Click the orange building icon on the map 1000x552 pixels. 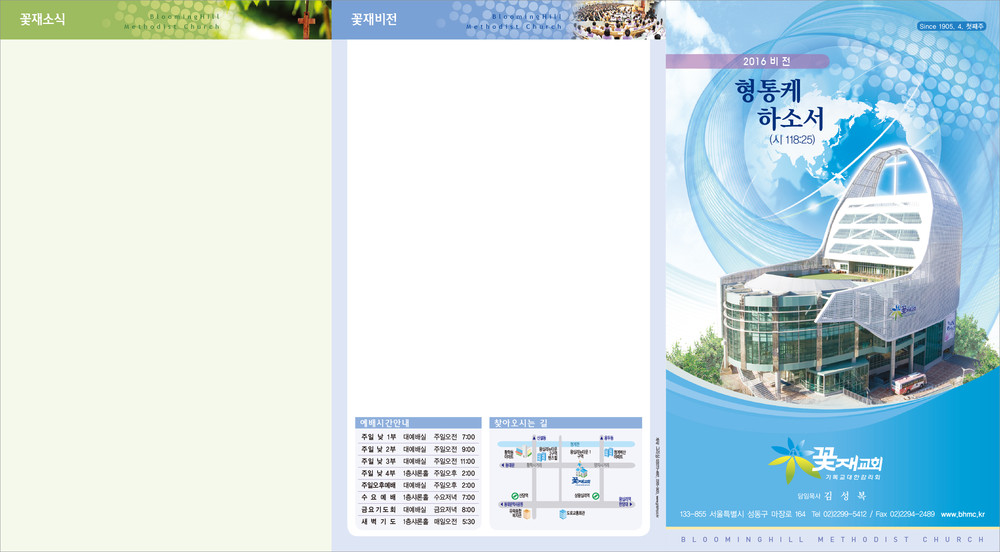(526, 513)
